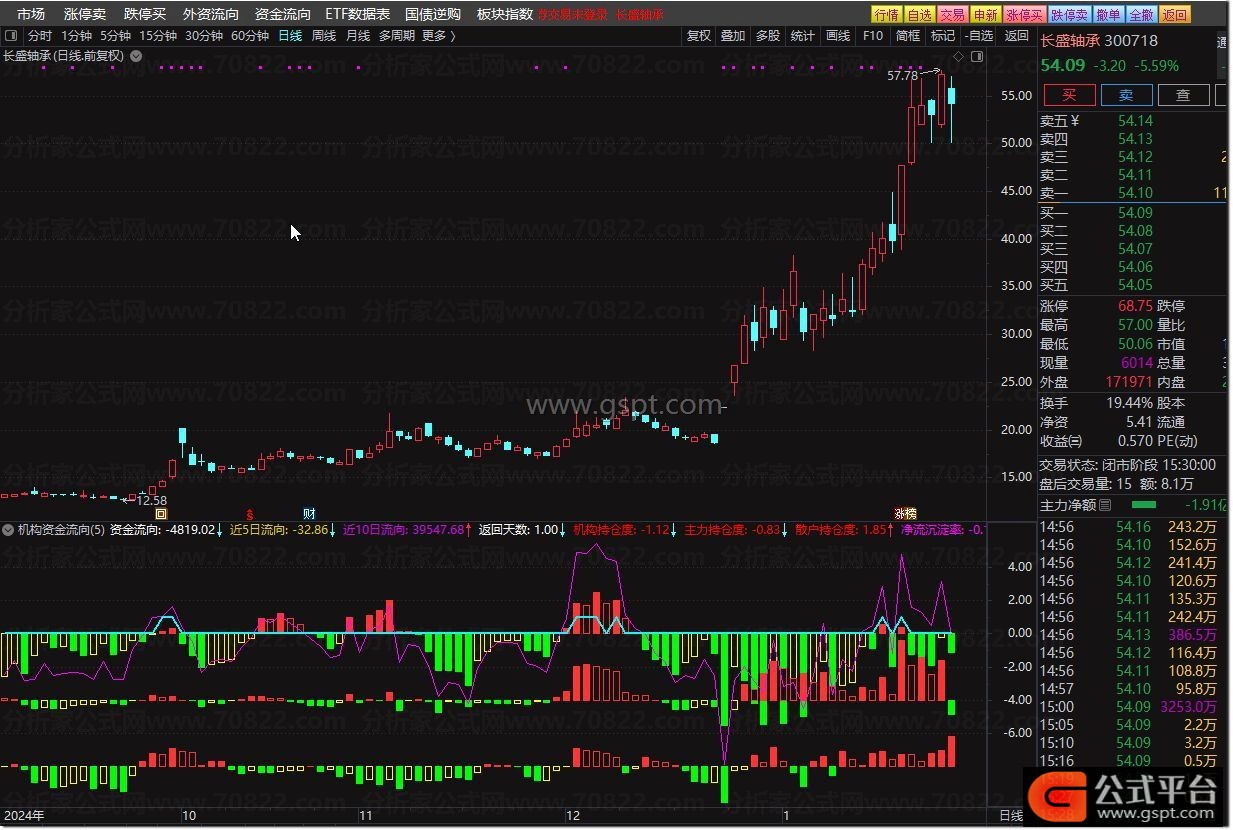Switch to the 5分钟 period
1233x830 pixels.
point(115,36)
